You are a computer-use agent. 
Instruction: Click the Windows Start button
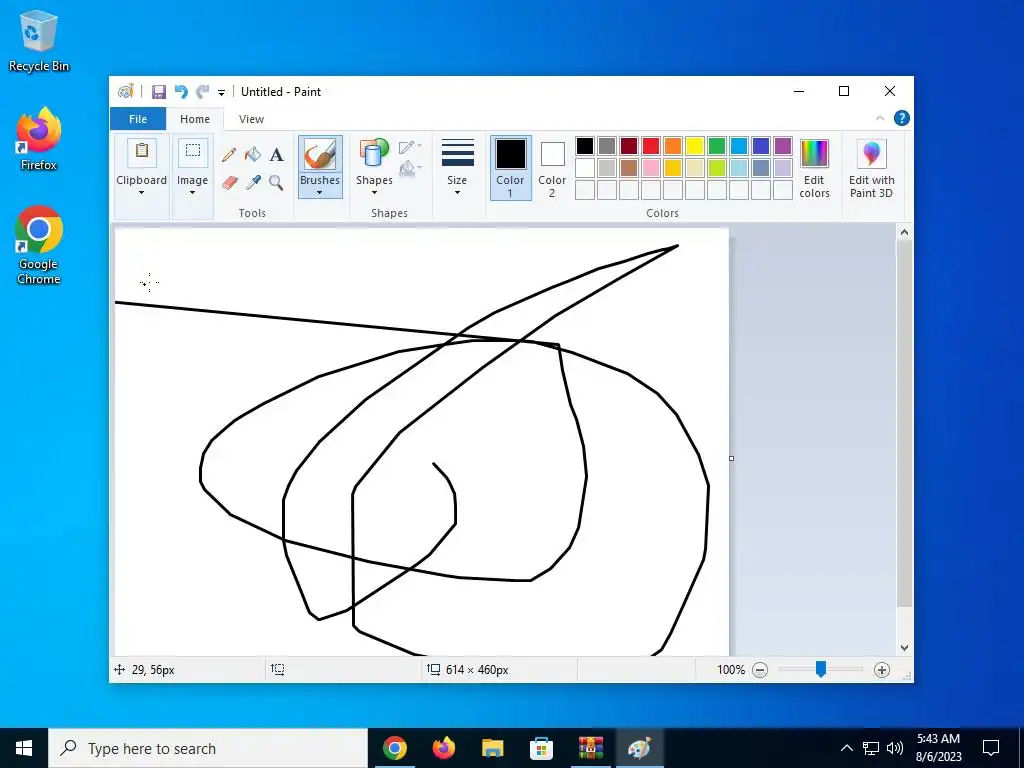[24, 748]
